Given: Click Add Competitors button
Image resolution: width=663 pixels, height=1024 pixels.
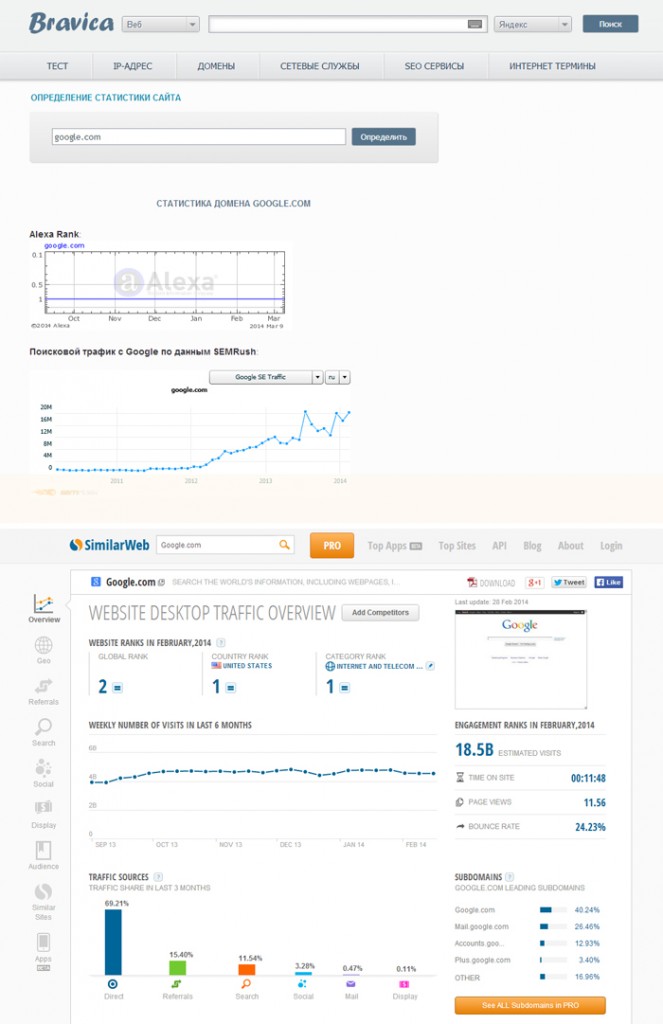Looking at the screenshot, I should [x=380, y=613].
